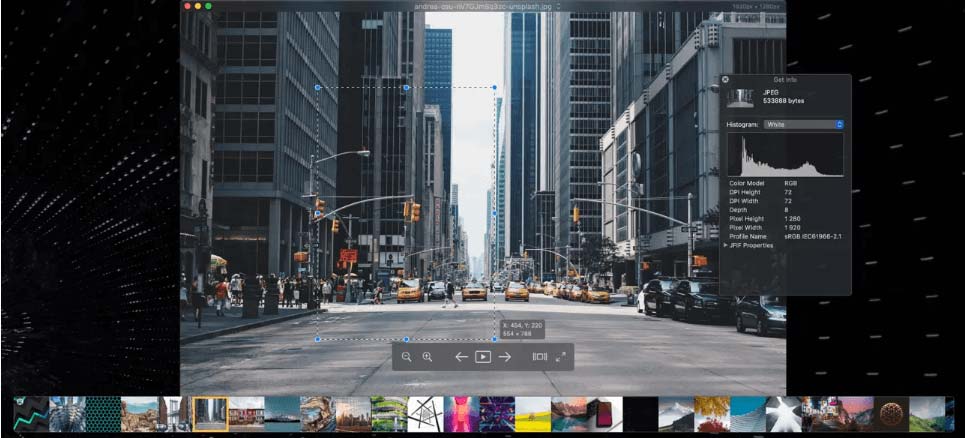Select the highlighted city street thumbnail in filmstrip

210,414
